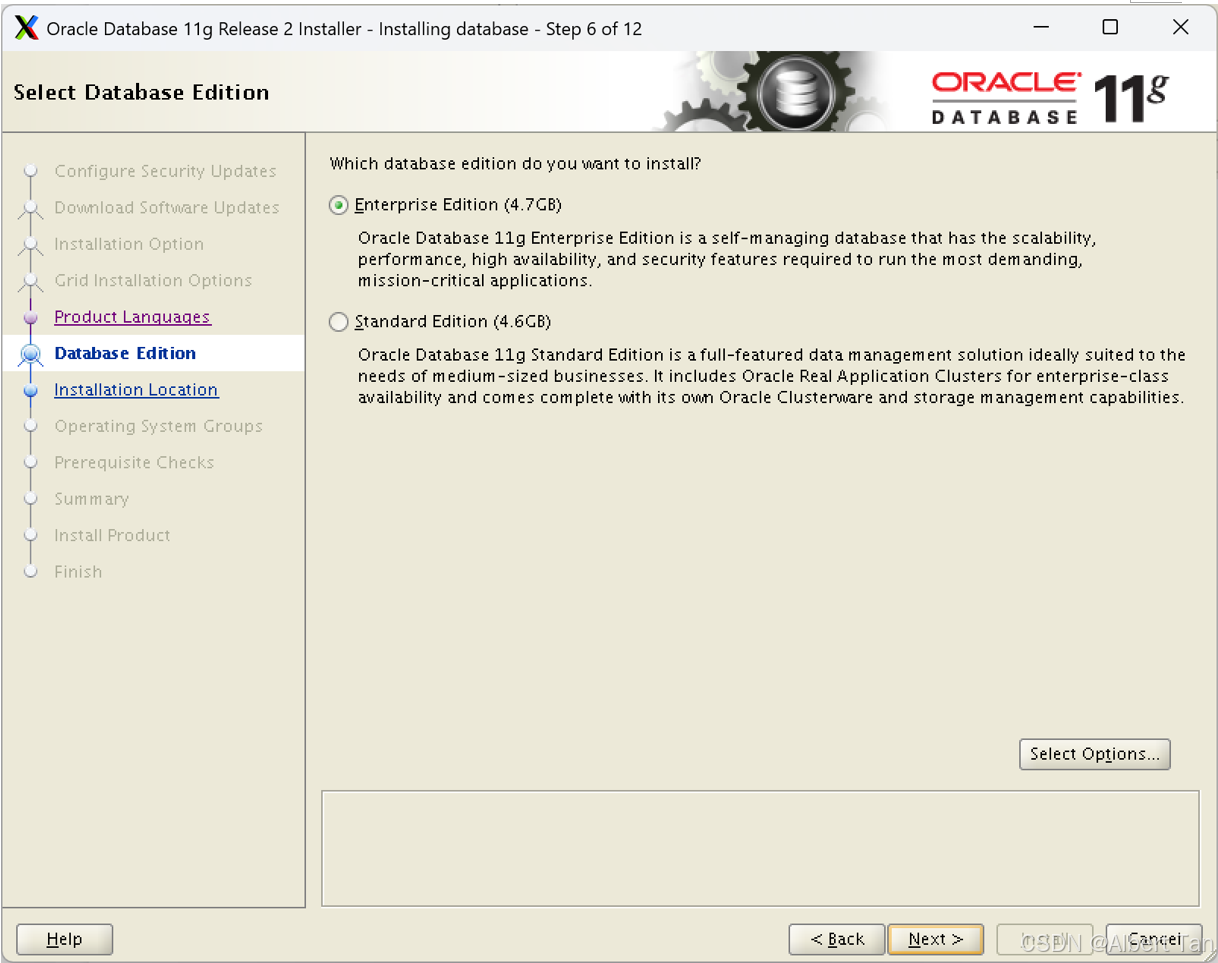Image resolution: width=1218 pixels, height=963 pixels.
Task: Click Configure Security Updates step label
Action: click(165, 171)
